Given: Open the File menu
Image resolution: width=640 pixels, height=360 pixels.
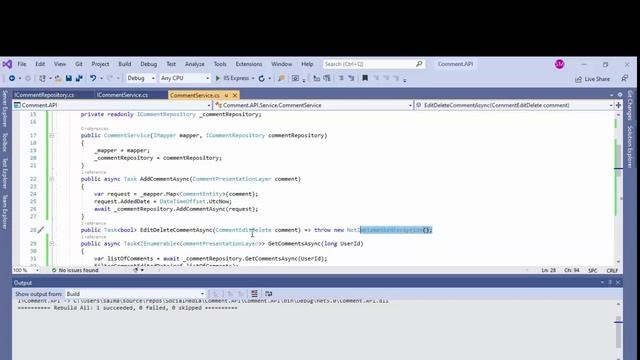Looking at the screenshot, I should 22,64.
